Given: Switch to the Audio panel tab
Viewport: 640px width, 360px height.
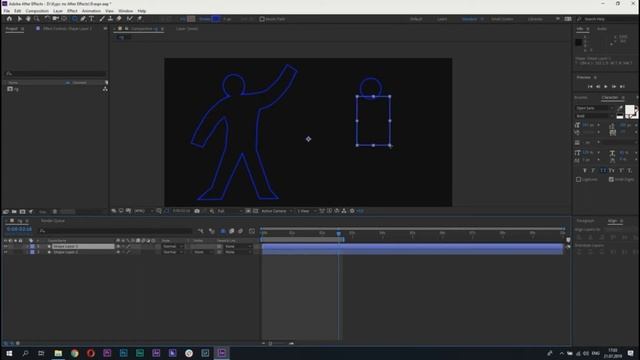Looking at the screenshot, I should pyautogui.click(x=602, y=29).
